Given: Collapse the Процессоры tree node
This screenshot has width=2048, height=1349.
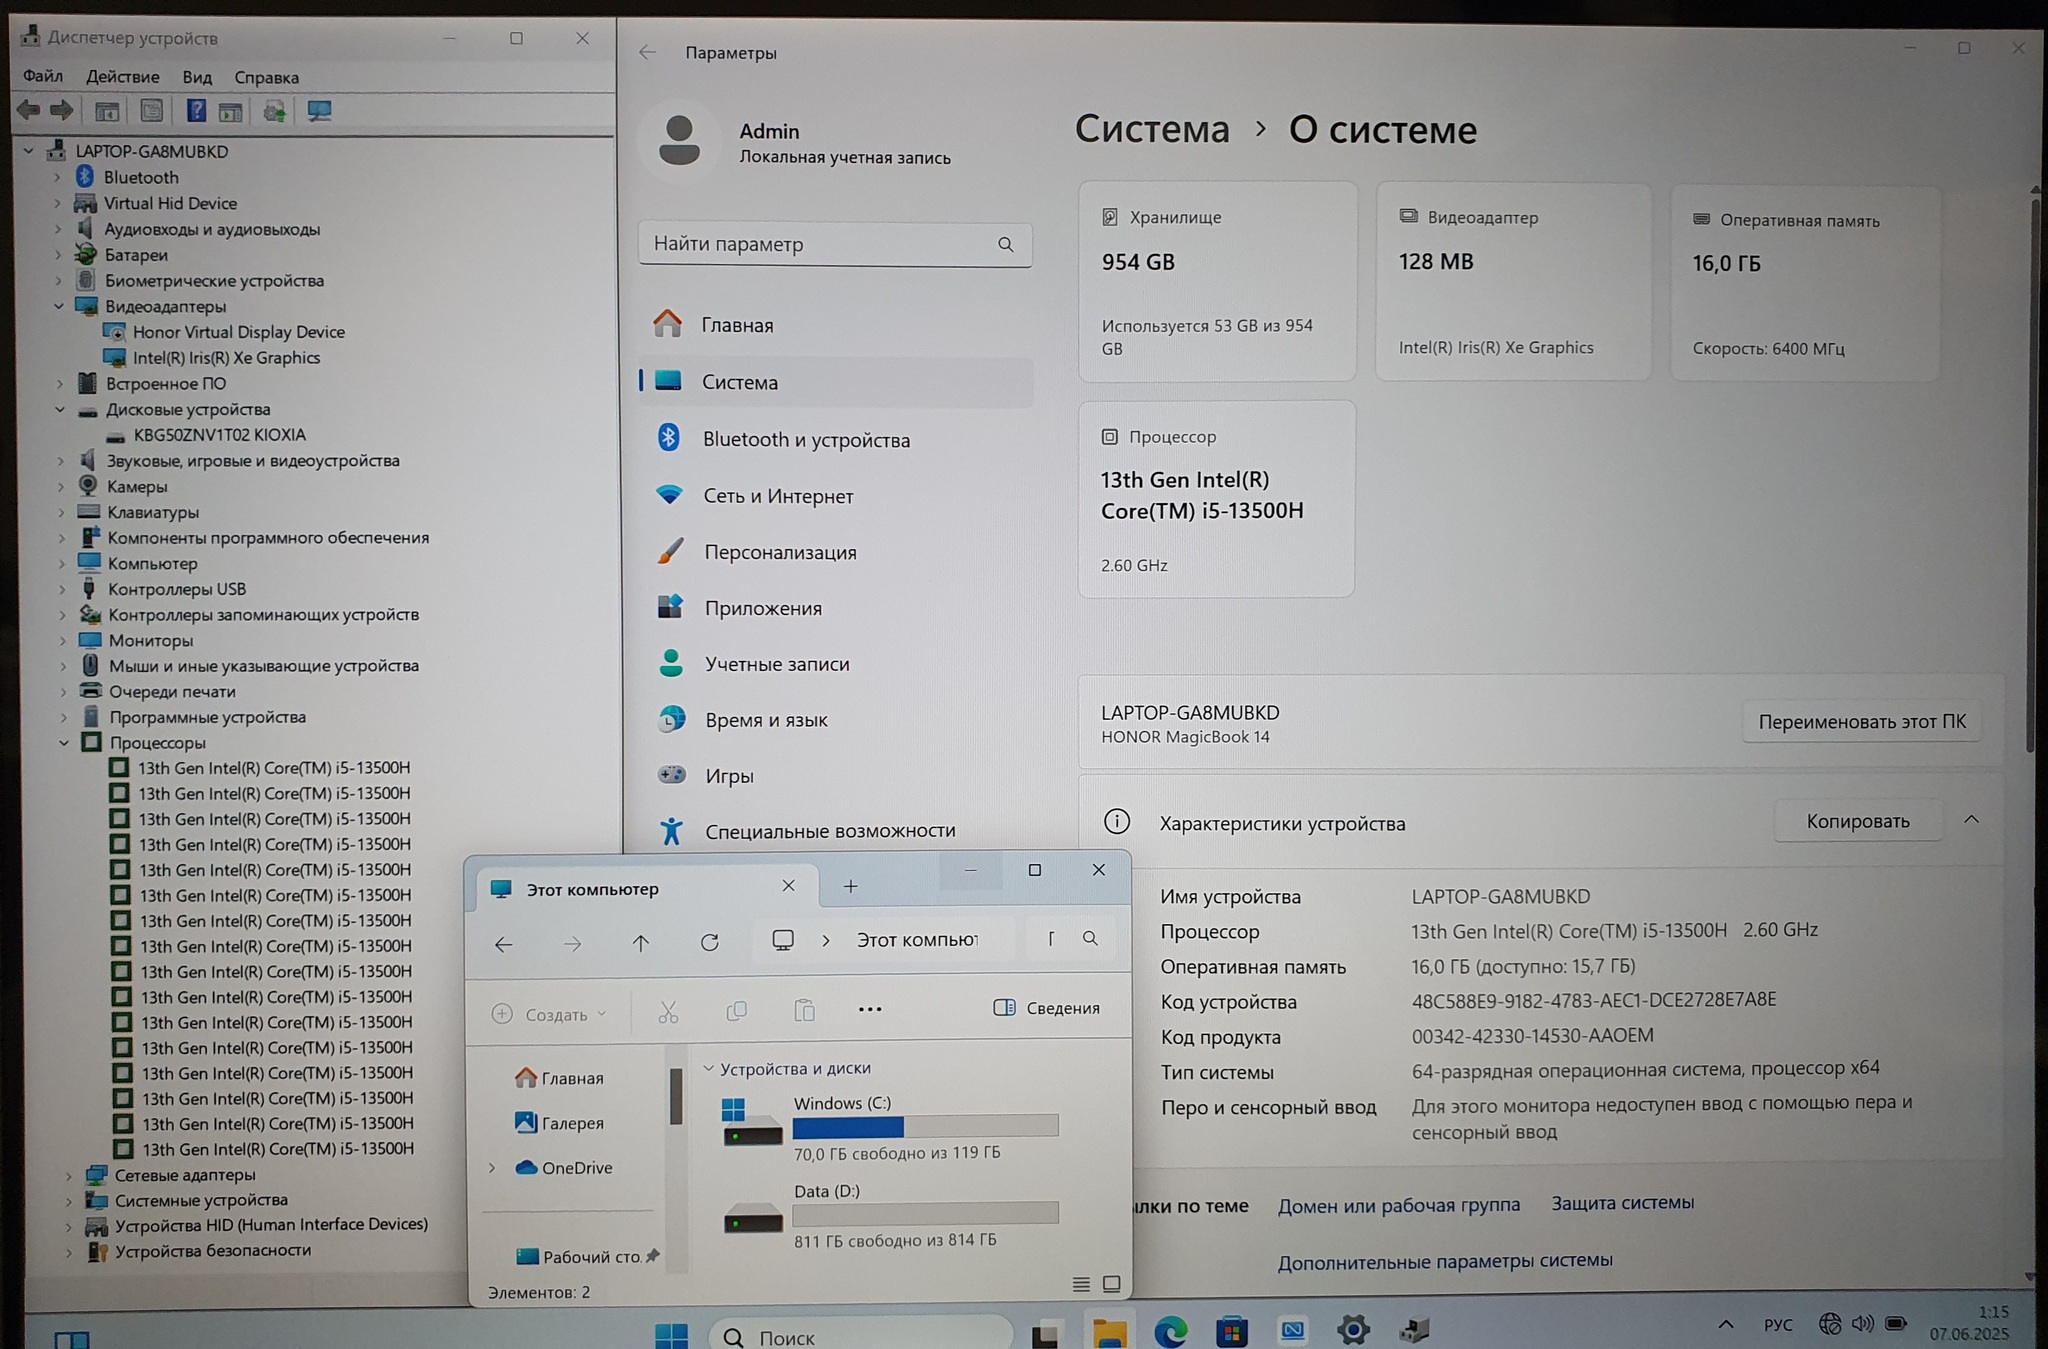Looking at the screenshot, I should tap(64, 742).
